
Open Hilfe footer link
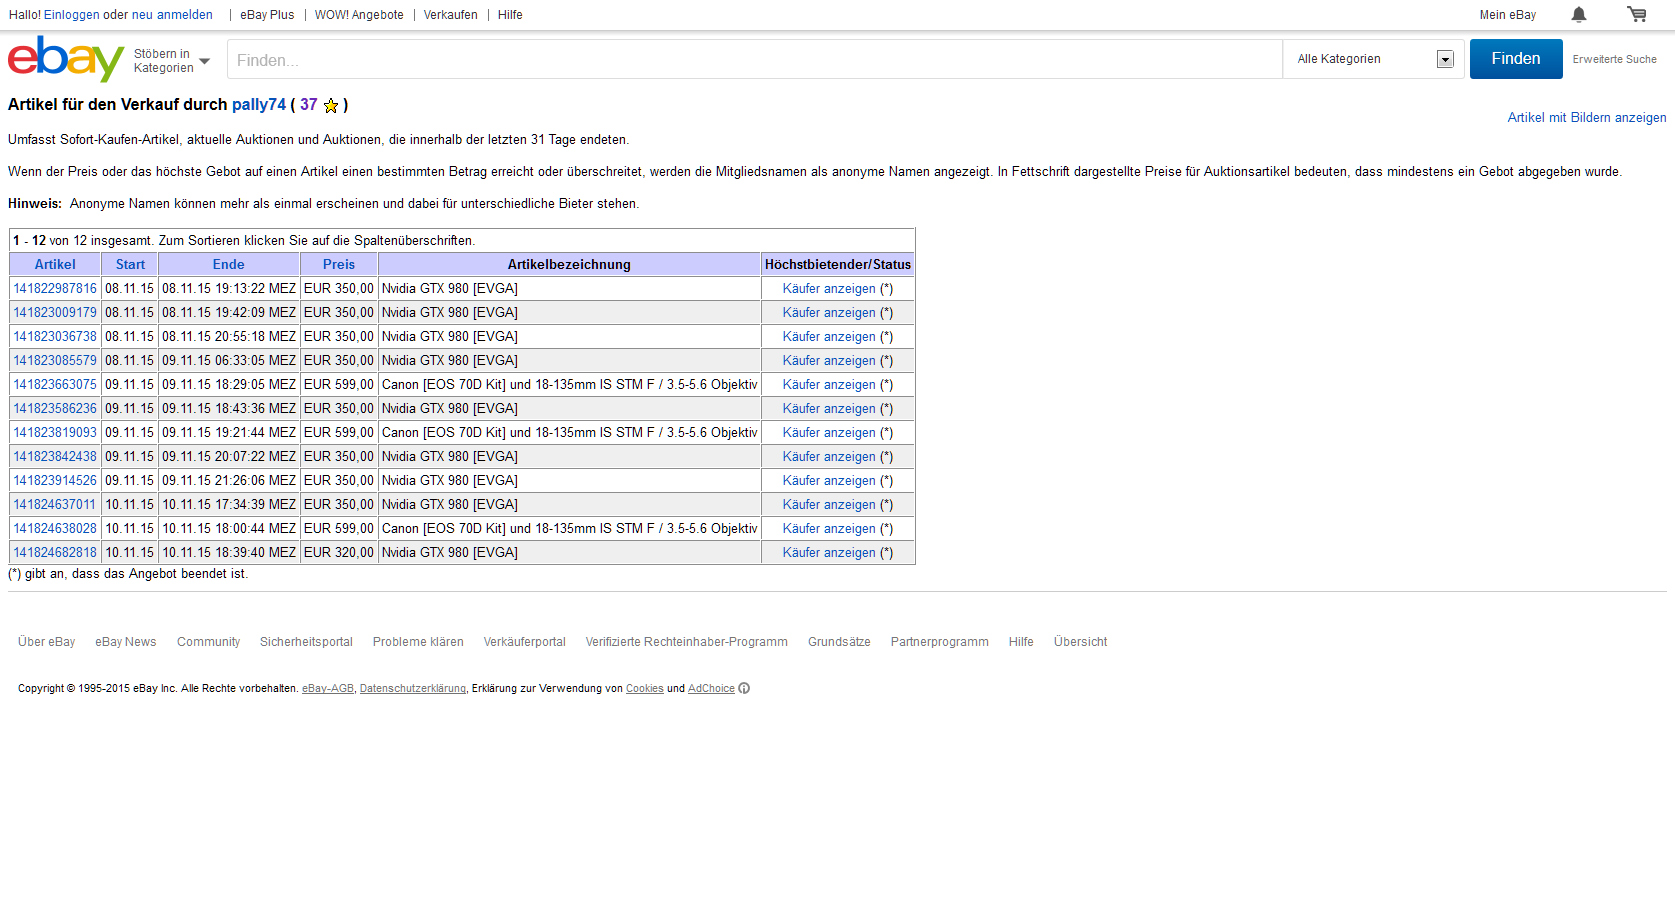[1021, 642]
